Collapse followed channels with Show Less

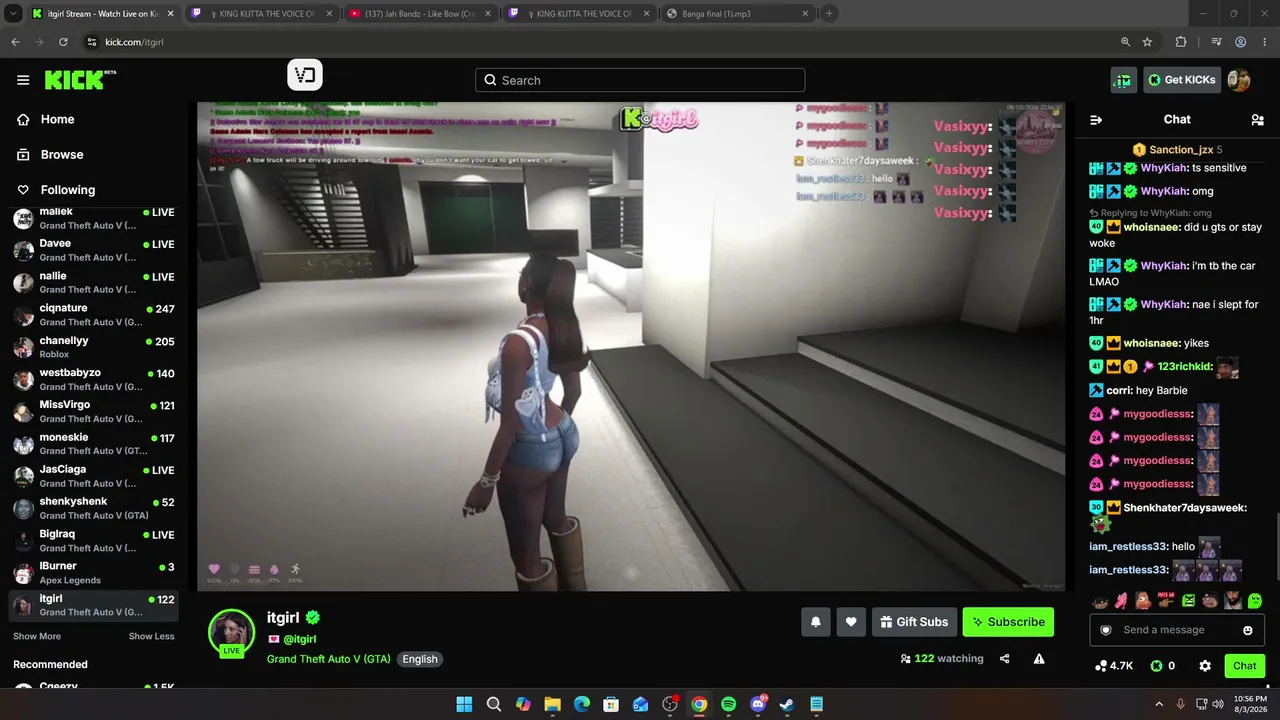point(151,636)
